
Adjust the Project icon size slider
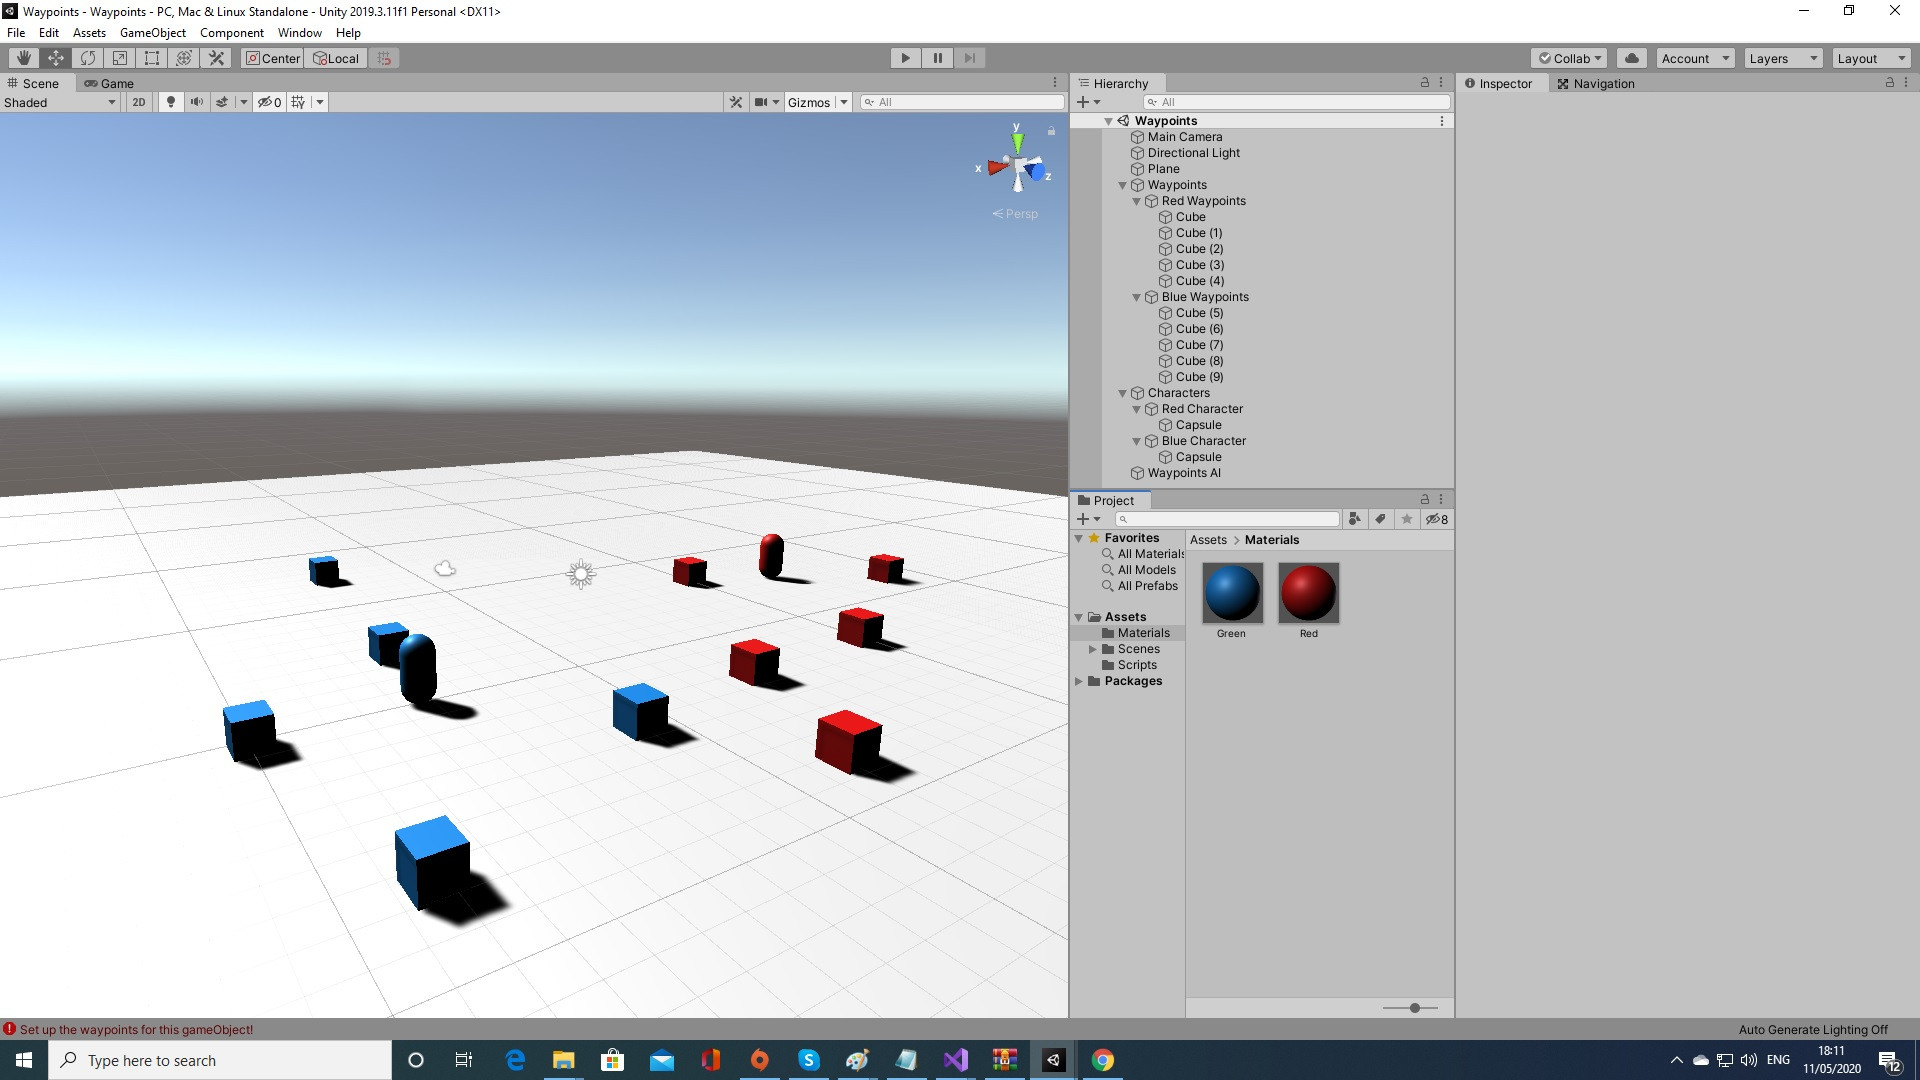pos(1414,1008)
